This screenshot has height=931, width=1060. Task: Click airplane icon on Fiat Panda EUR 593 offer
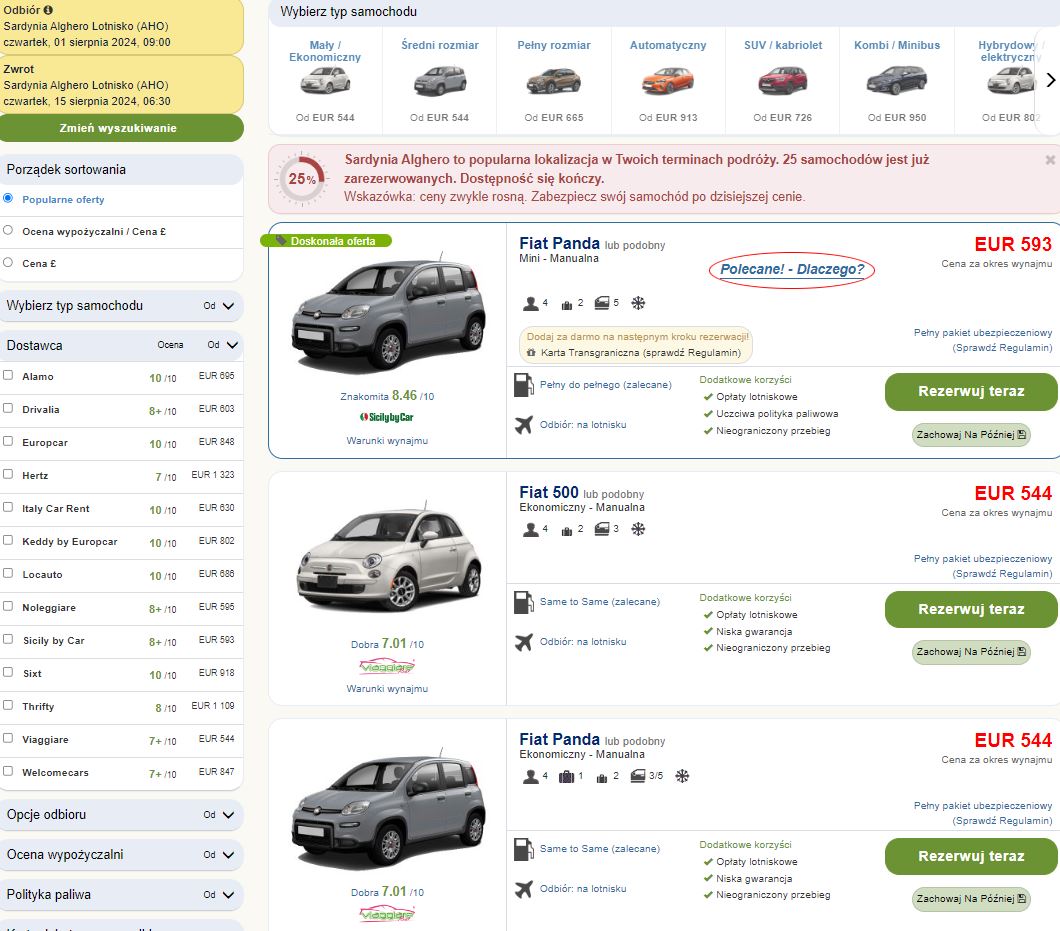tap(523, 425)
